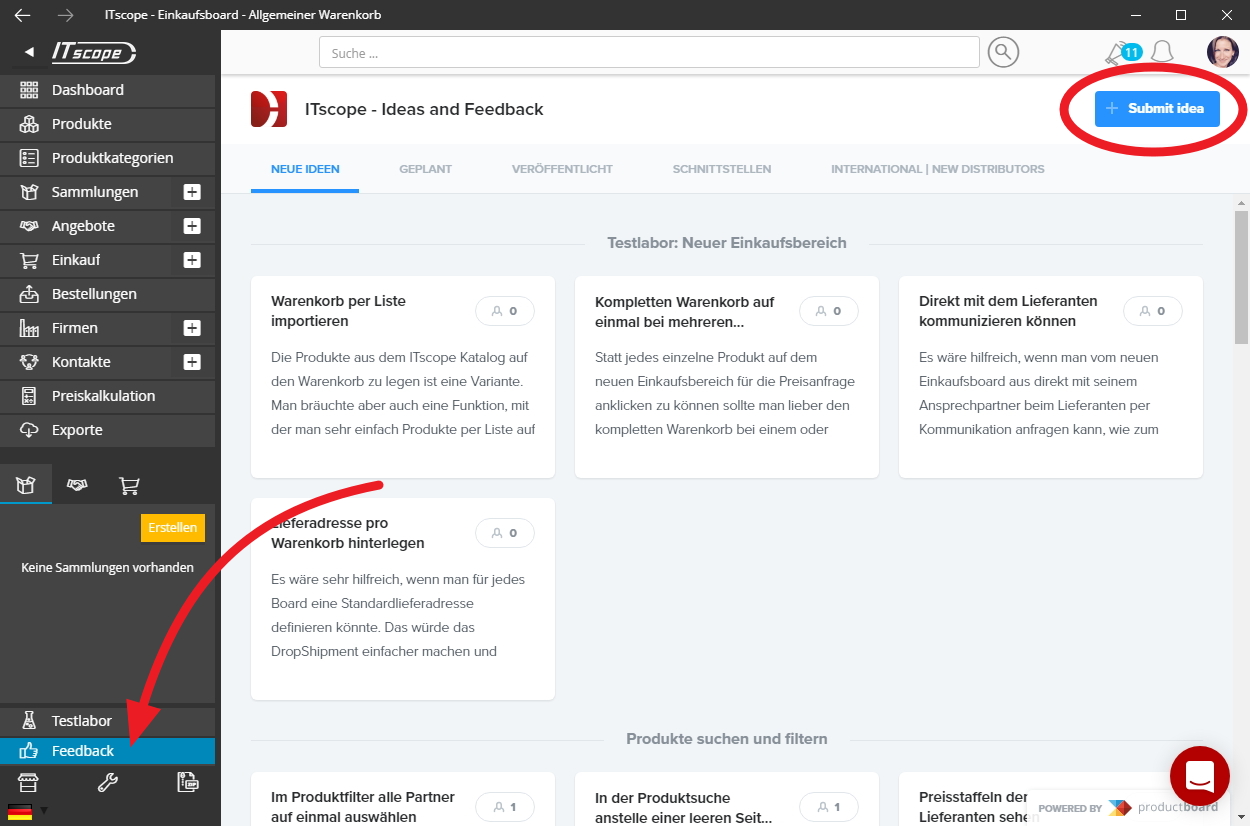Open the Produkte menu item

tap(107, 124)
